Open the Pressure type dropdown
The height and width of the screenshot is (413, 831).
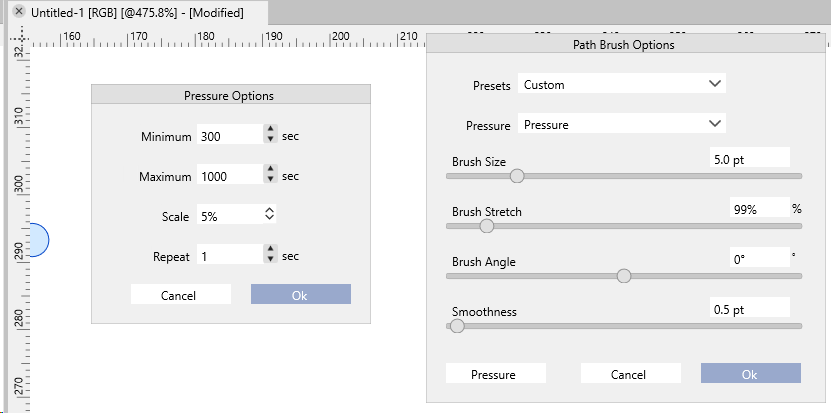pos(714,124)
